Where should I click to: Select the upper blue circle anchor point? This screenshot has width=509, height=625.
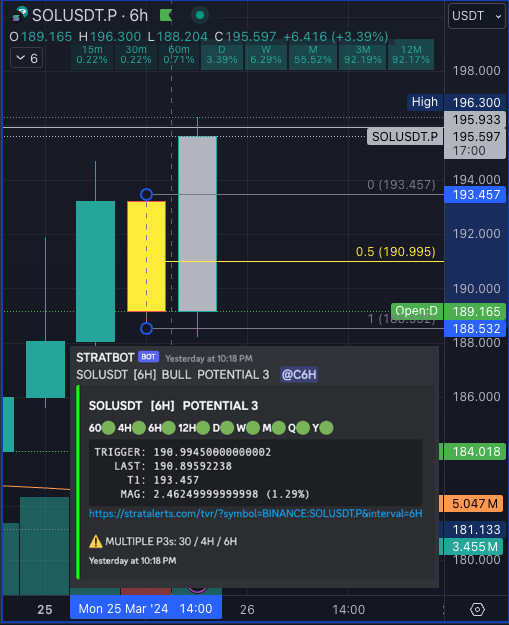(x=146, y=195)
